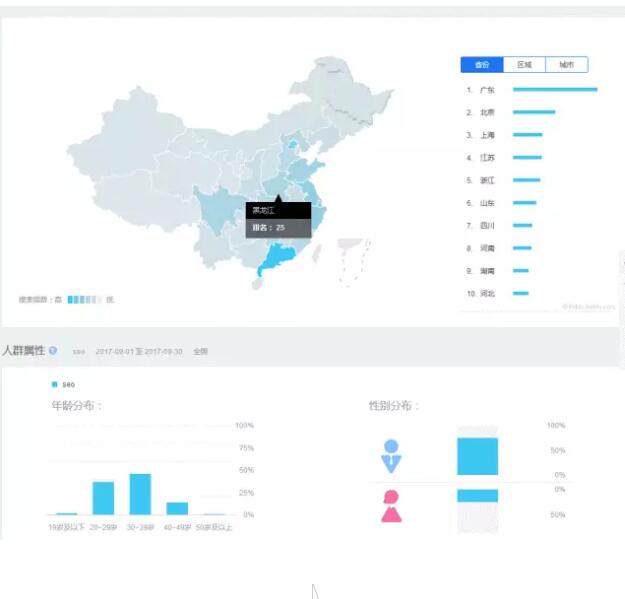Click the ranking bar for 上海

(x=527, y=135)
